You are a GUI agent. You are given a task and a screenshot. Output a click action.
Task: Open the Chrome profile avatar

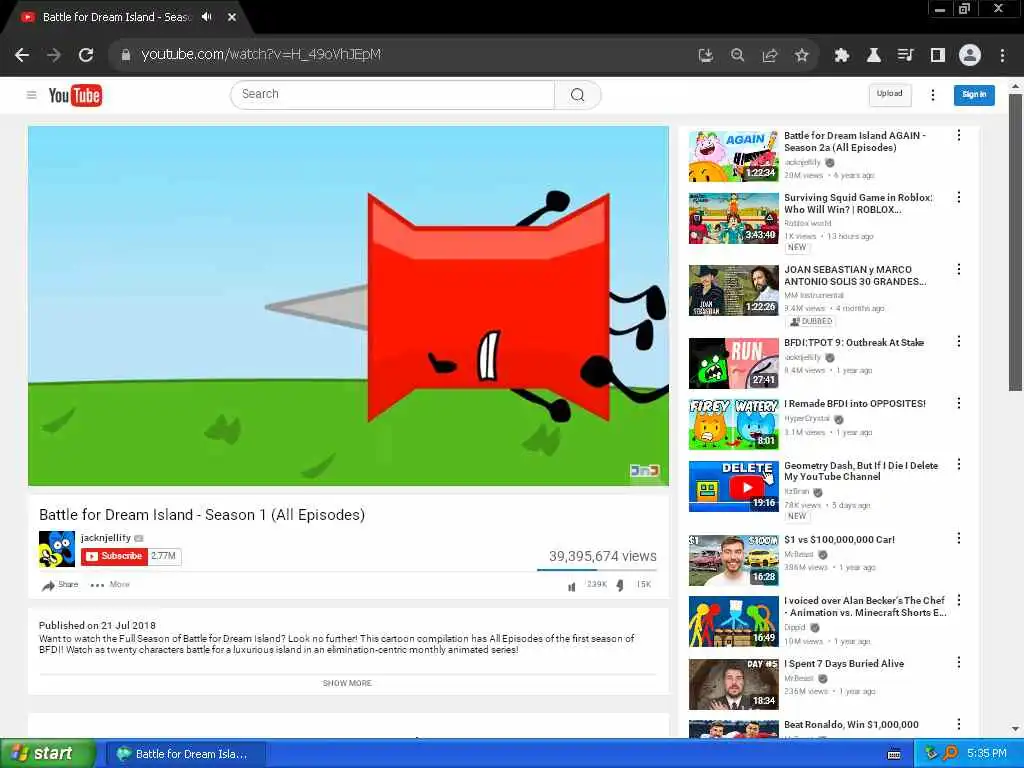coord(970,55)
